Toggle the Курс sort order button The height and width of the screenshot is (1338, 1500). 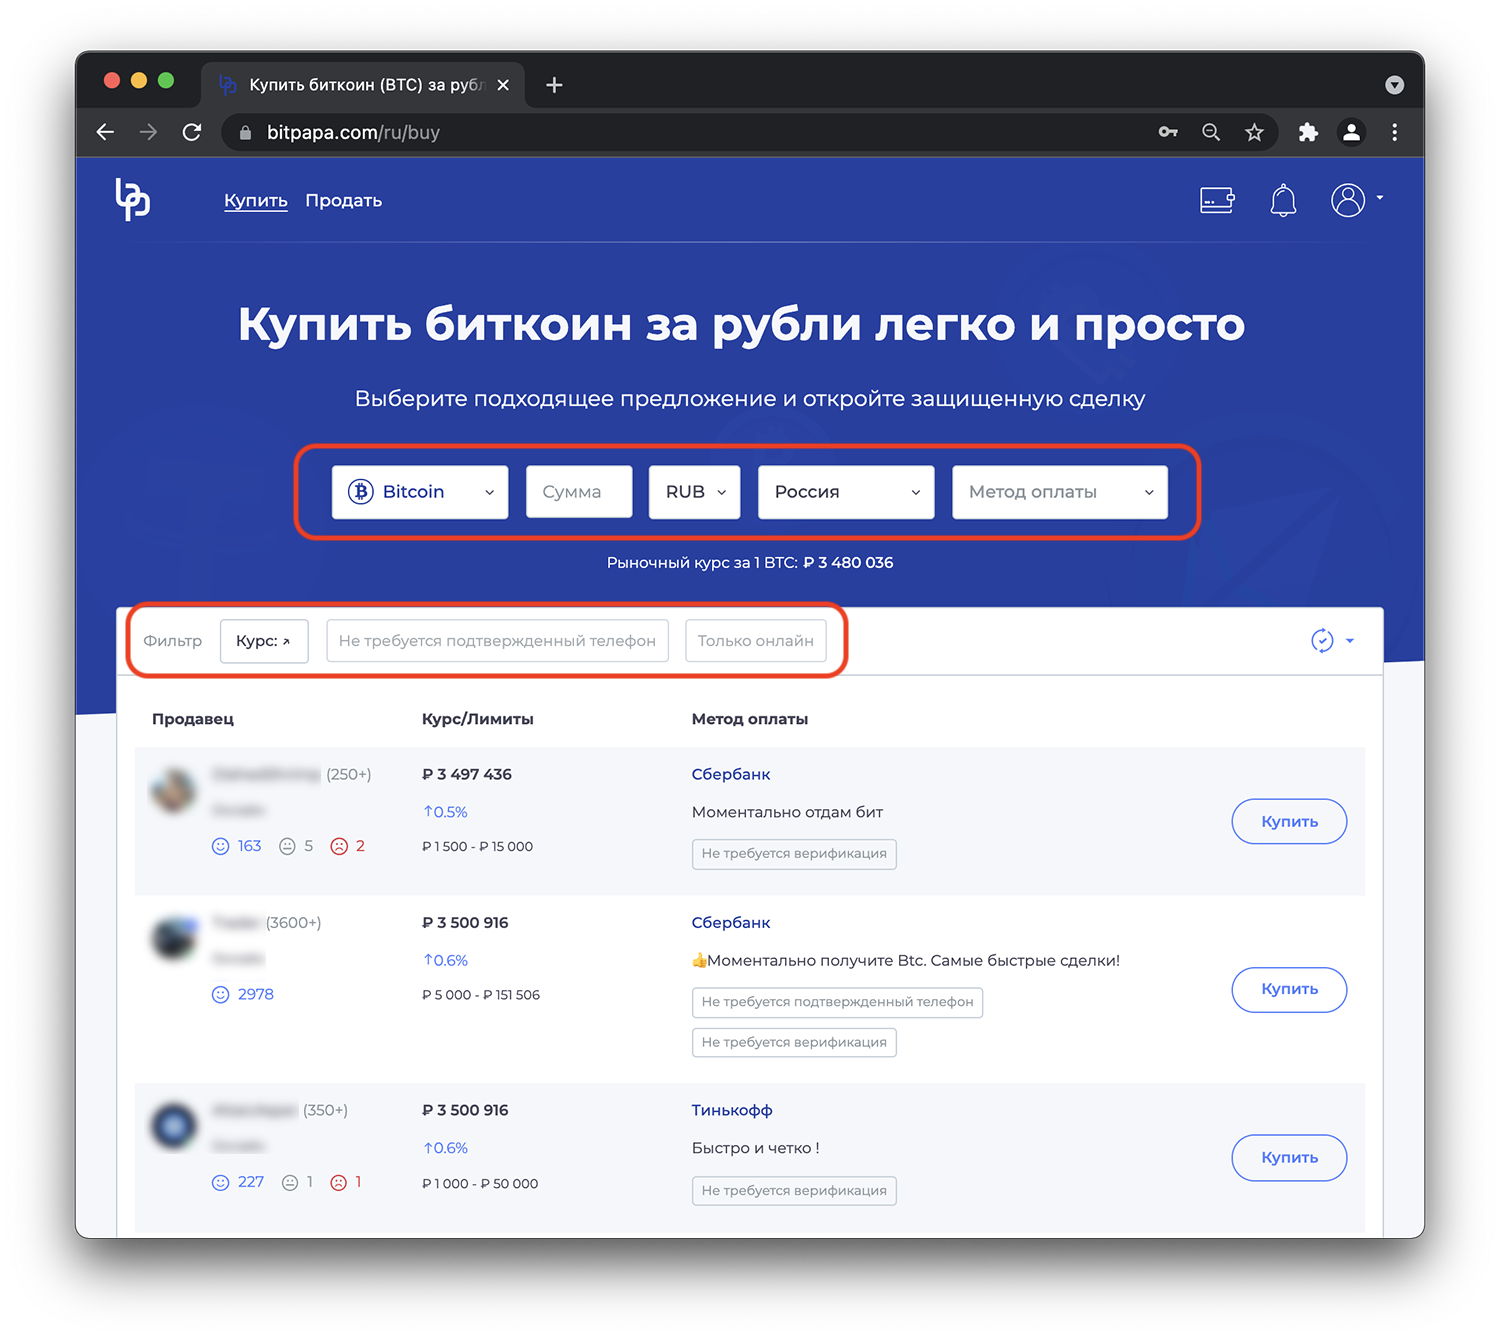coord(264,641)
